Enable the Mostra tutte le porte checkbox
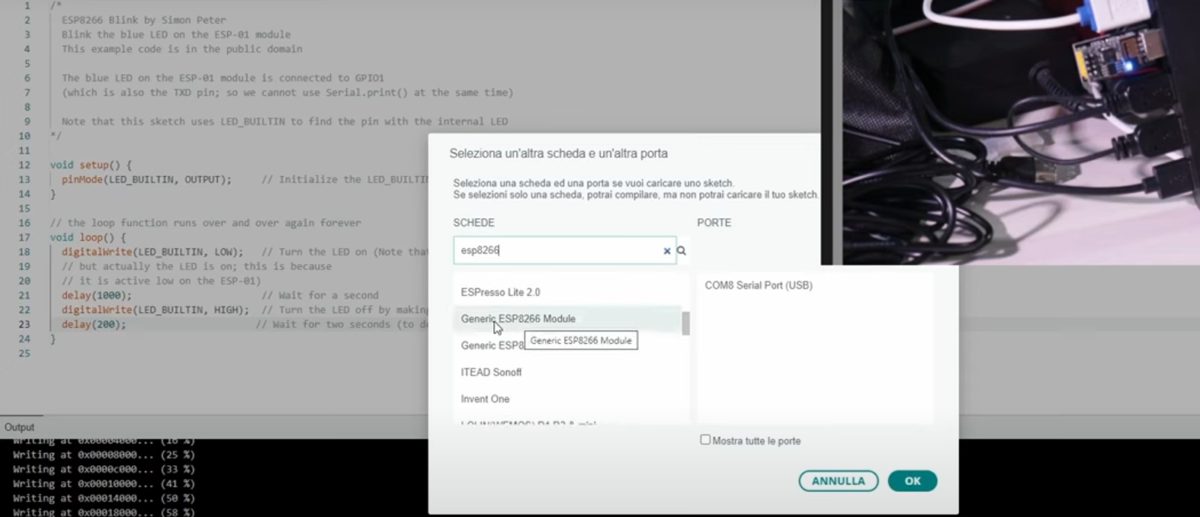The width and height of the screenshot is (1200, 517). click(x=706, y=440)
